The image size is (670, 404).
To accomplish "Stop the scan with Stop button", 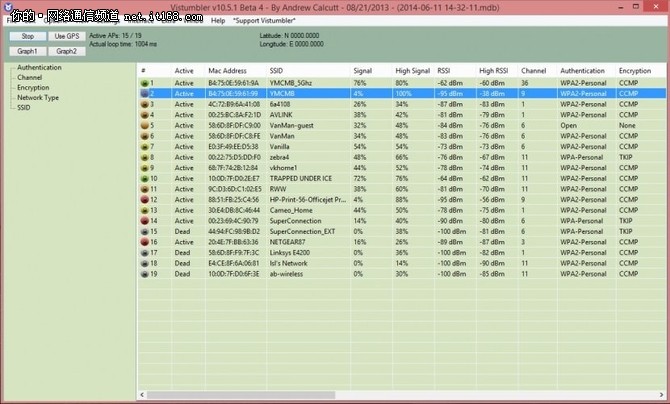I will click(x=28, y=36).
